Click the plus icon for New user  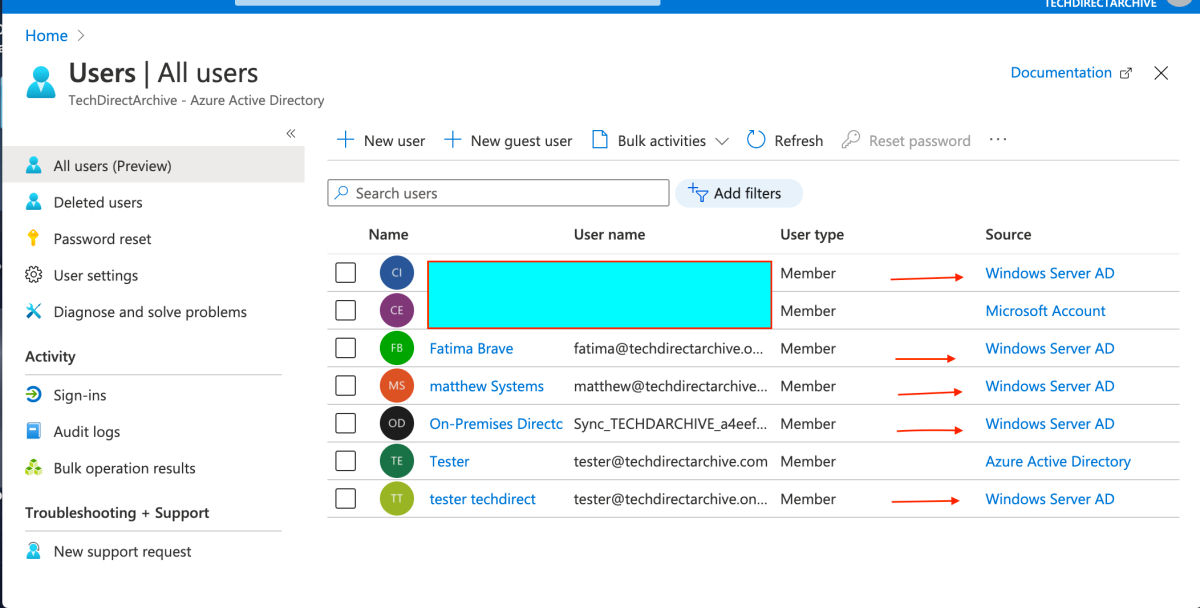(x=345, y=140)
